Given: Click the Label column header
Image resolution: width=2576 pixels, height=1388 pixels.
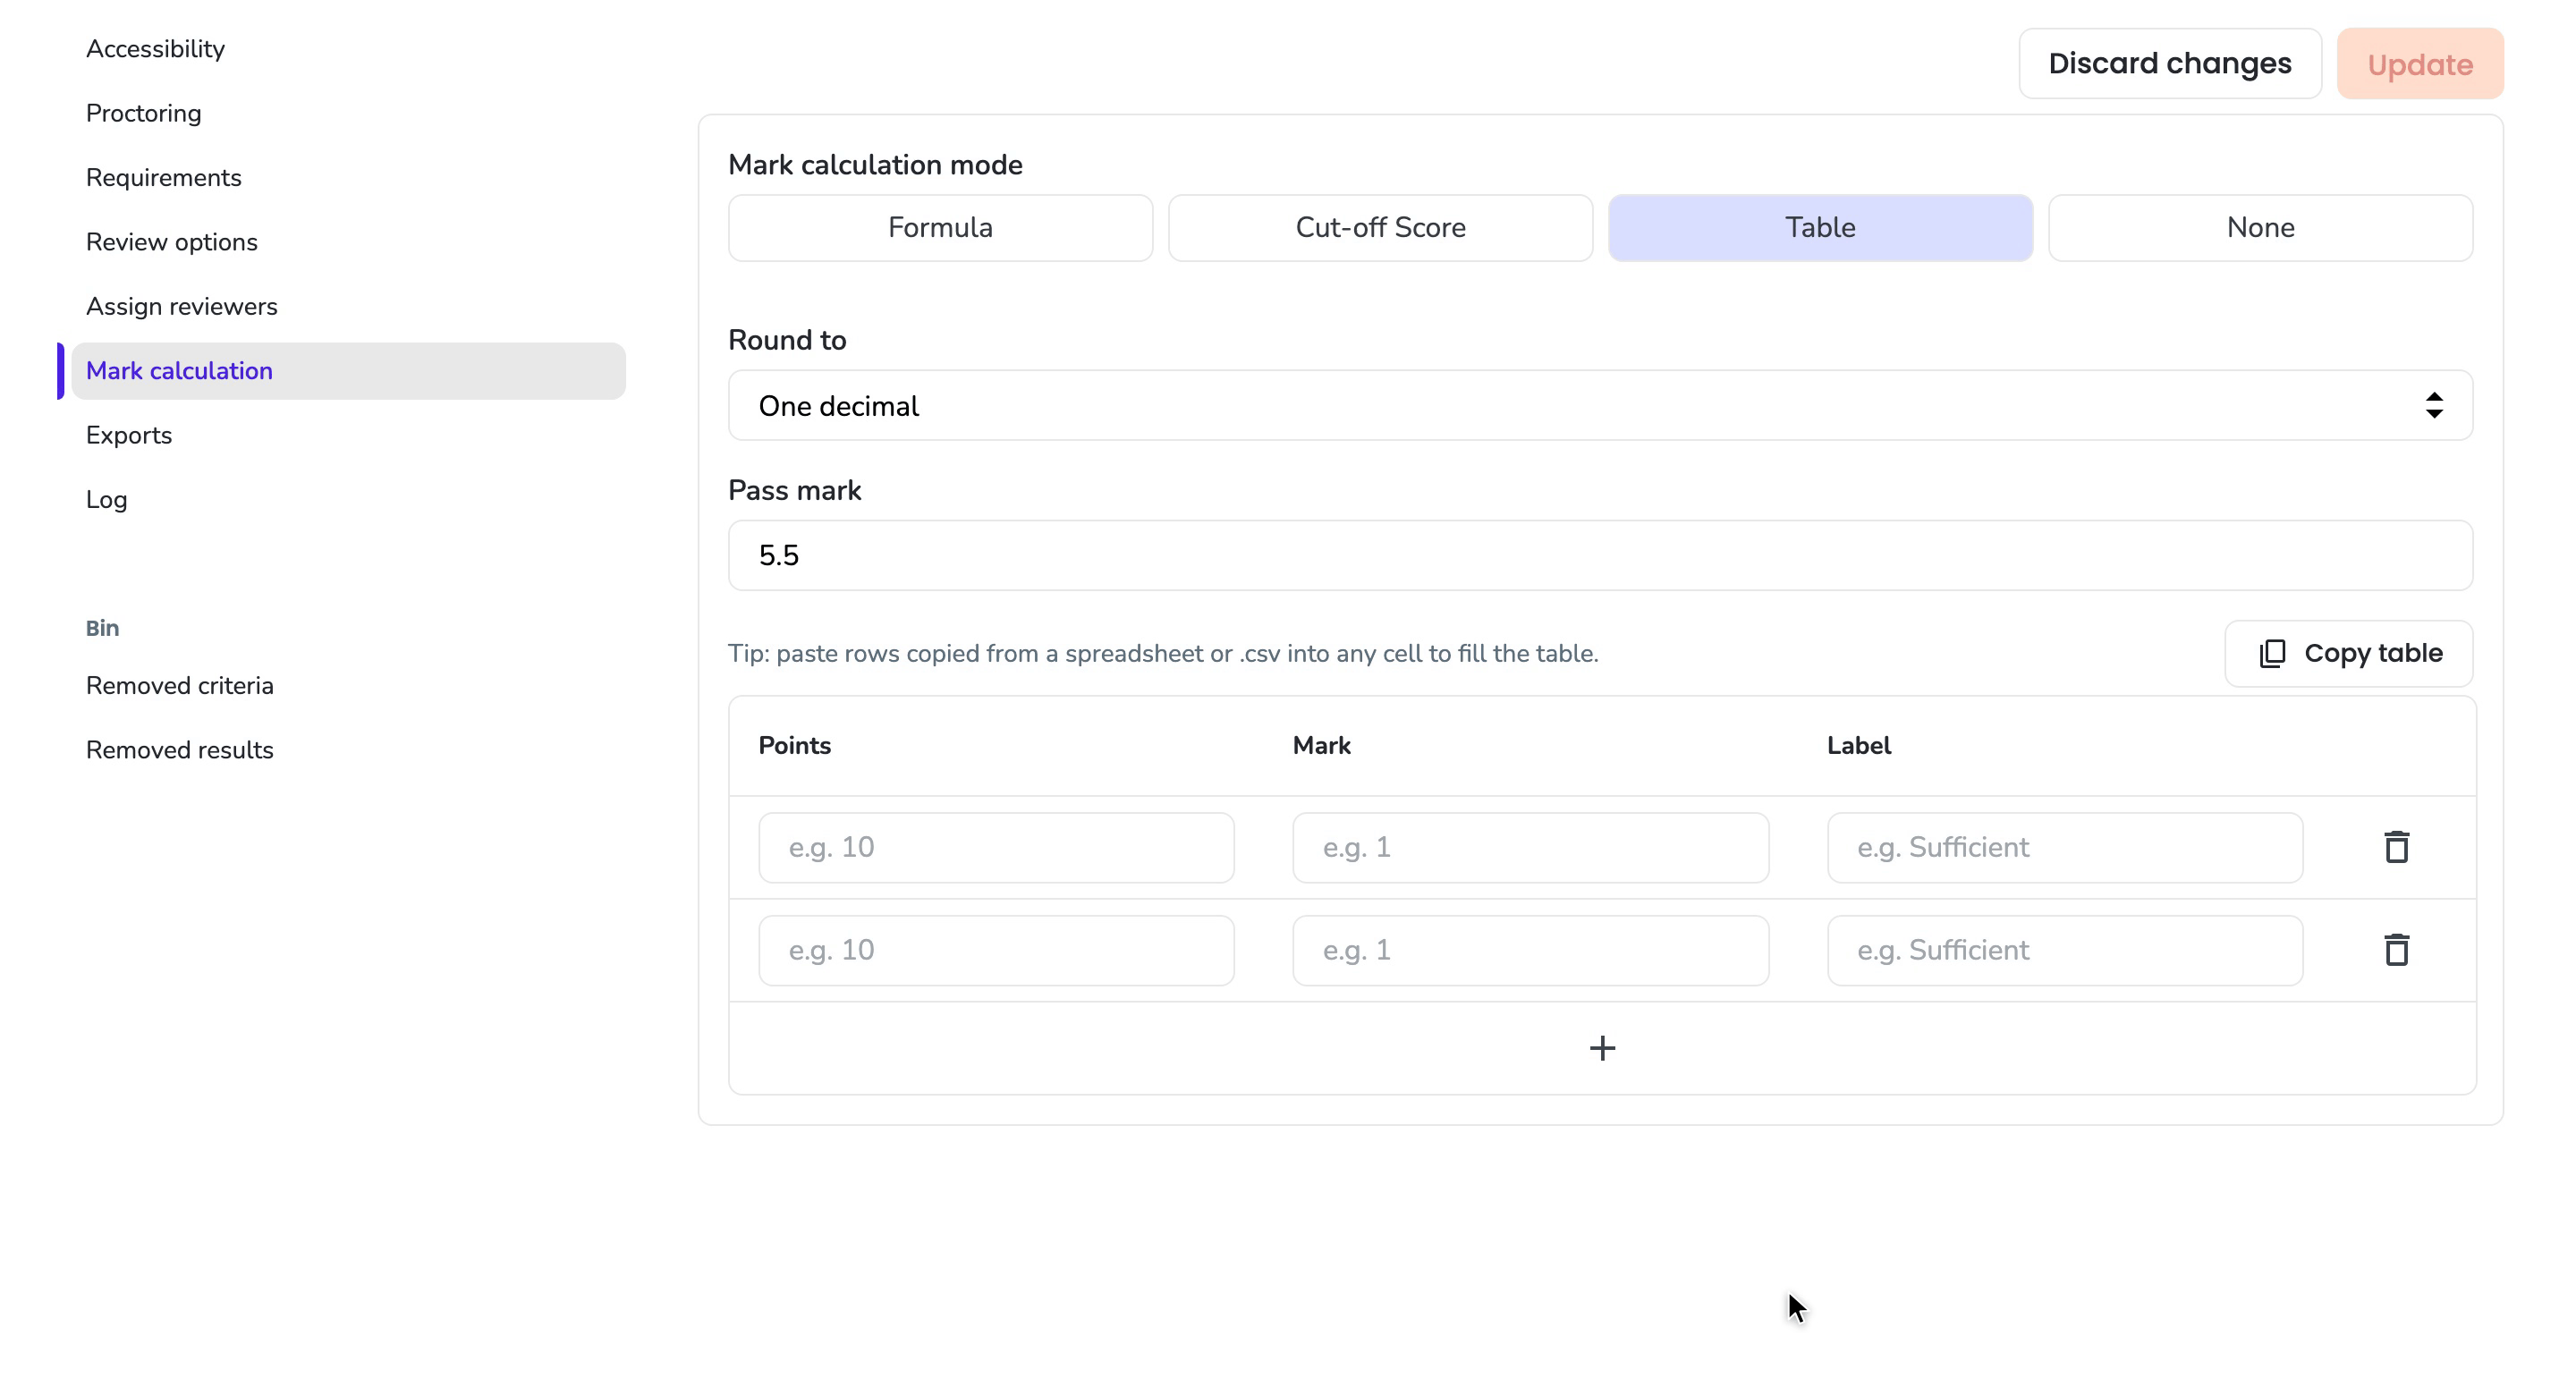Looking at the screenshot, I should click(x=1858, y=745).
